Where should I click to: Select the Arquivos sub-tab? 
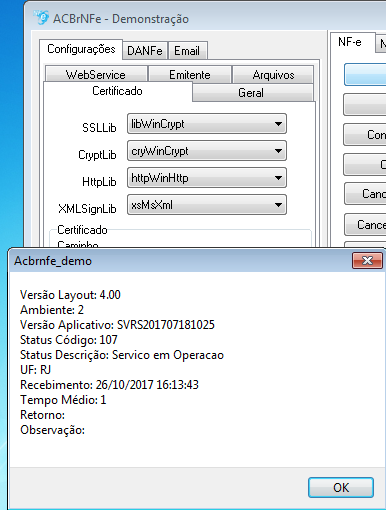click(x=273, y=75)
